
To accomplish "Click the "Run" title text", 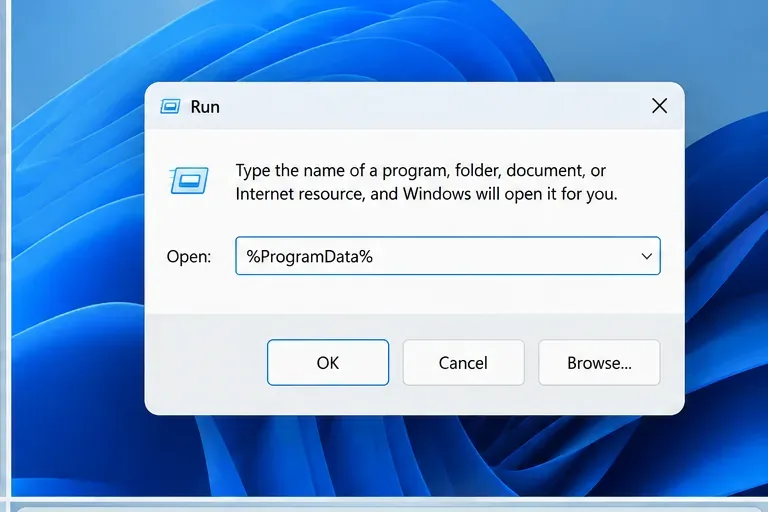I will pyautogui.click(x=205, y=107).
